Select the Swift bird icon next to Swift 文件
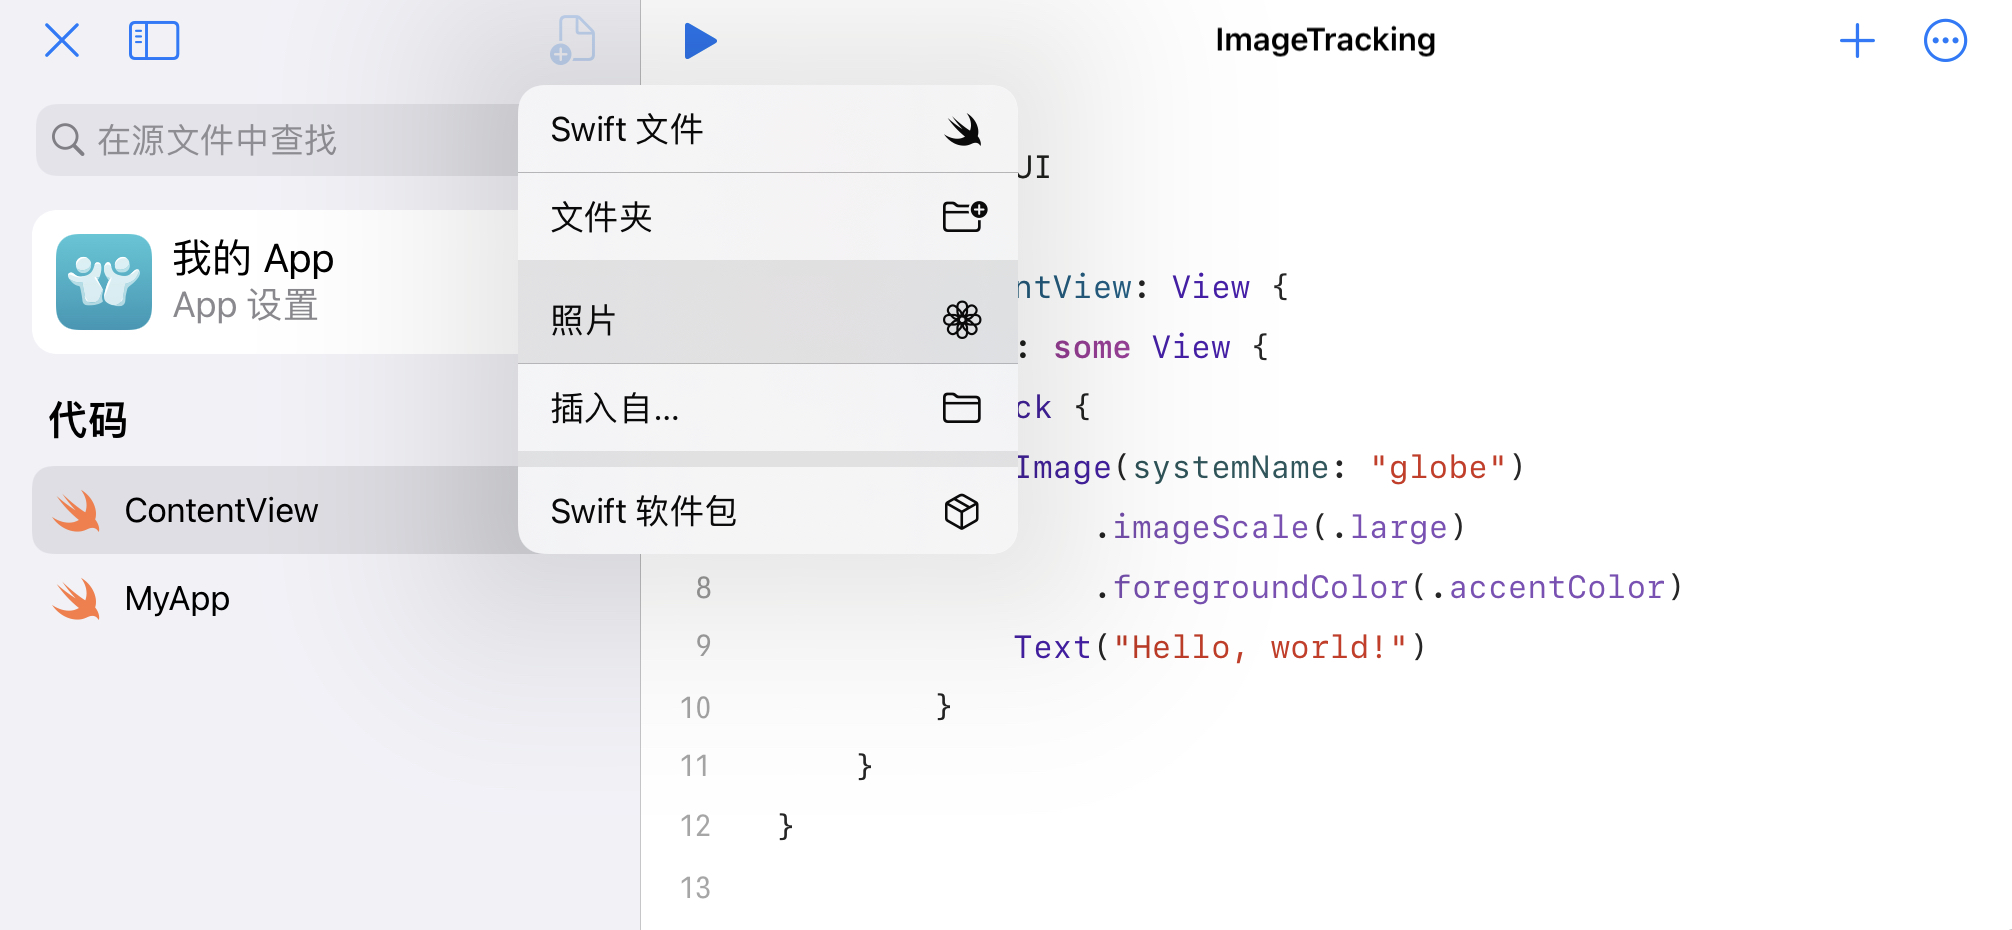Viewport: 2012px width, 930px height. point(962,128)
